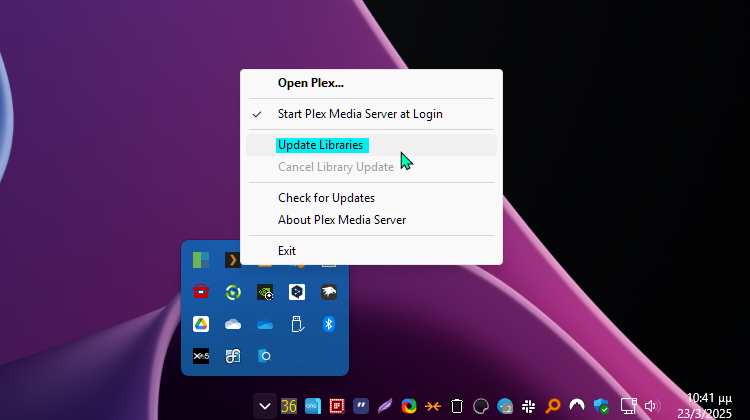Open the red toolbox tray icon

[x=201, y=292]
